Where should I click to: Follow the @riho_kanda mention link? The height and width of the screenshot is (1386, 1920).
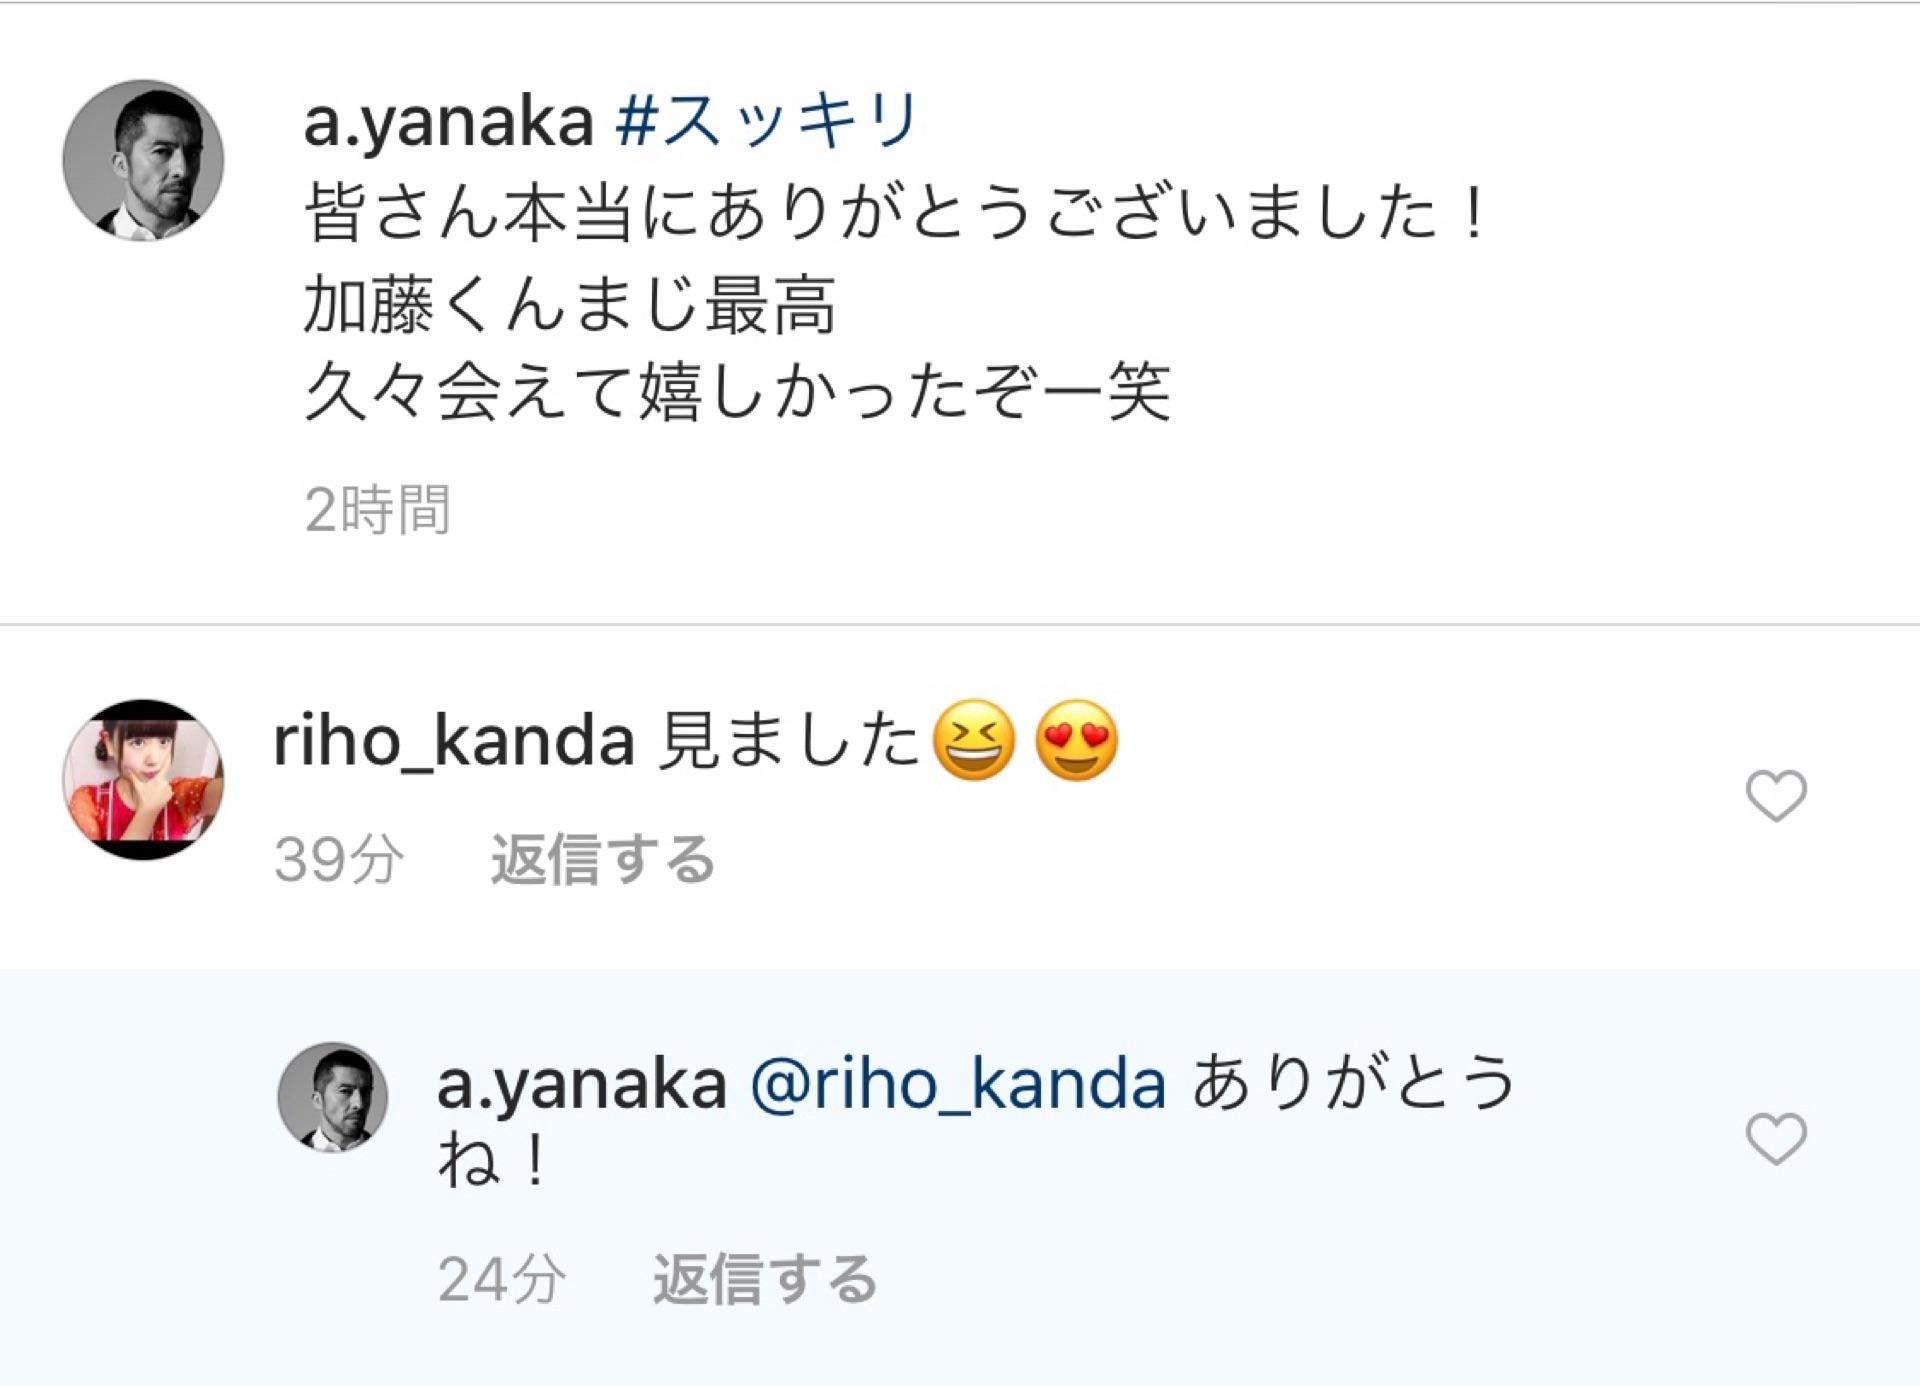[958, 1084]
